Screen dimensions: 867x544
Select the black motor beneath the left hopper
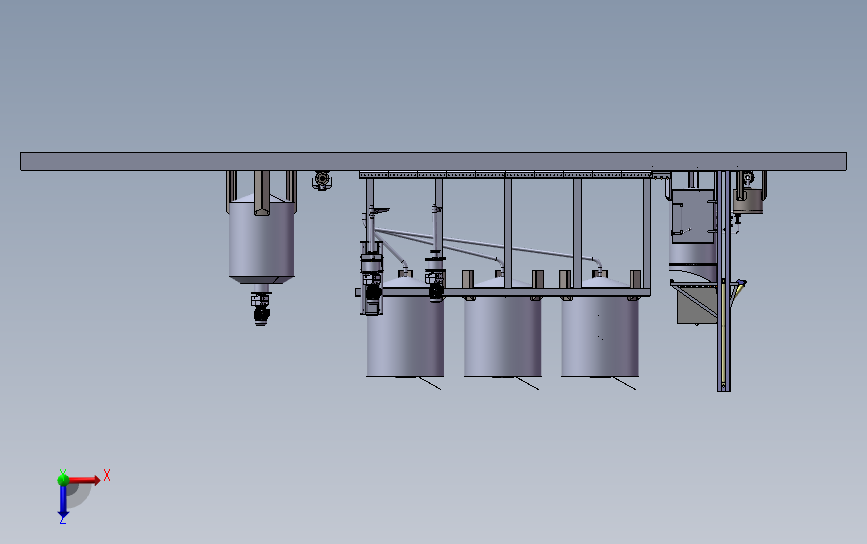pos(261,314)
